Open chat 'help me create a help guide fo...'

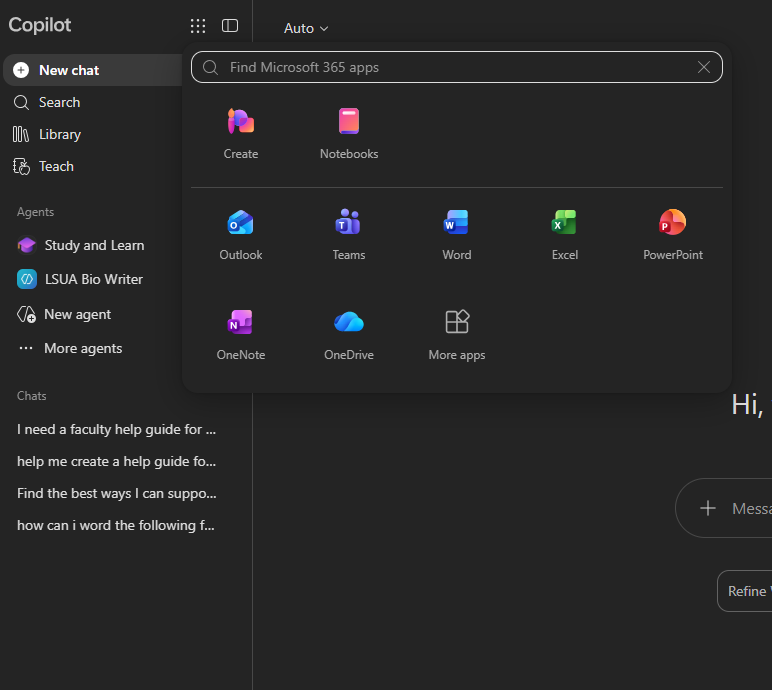tap(117, 461)
